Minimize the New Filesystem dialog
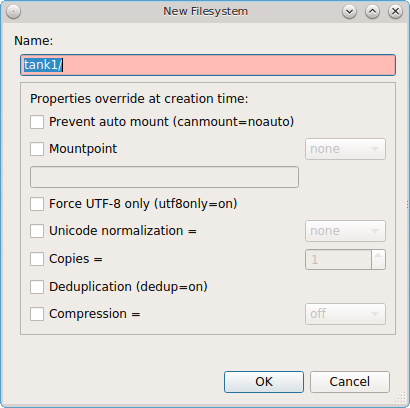Screen dimensions: 410x408 click(349, 12)
